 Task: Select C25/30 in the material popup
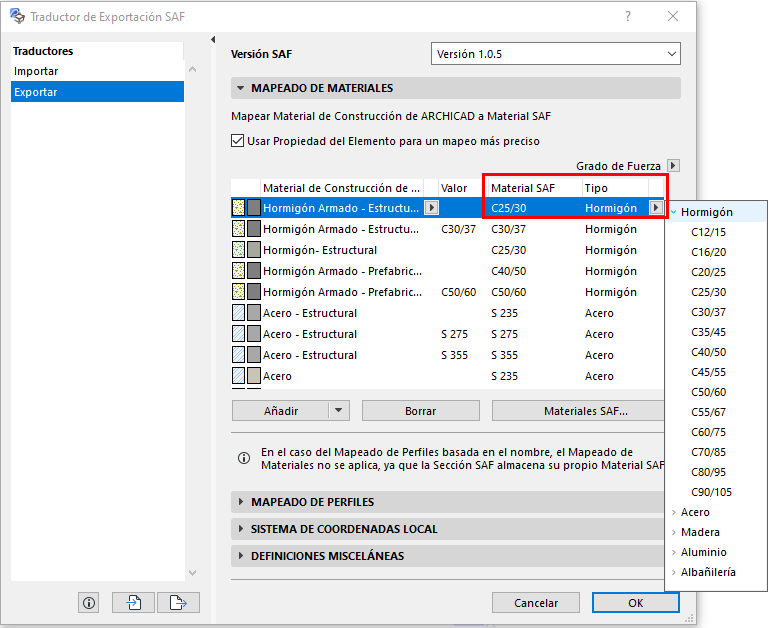pos(708,292)
